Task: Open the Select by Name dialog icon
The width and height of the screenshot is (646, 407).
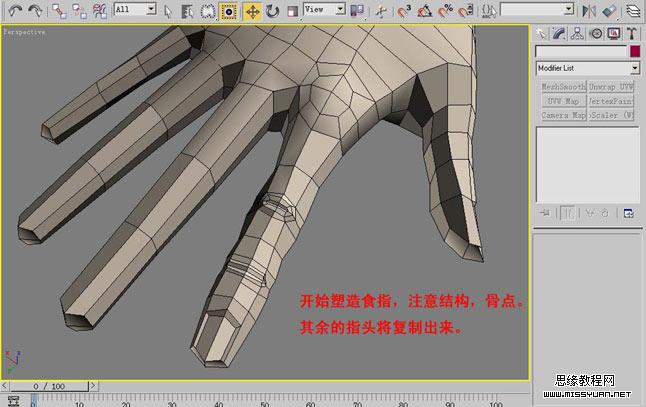Action: (187, 12)
